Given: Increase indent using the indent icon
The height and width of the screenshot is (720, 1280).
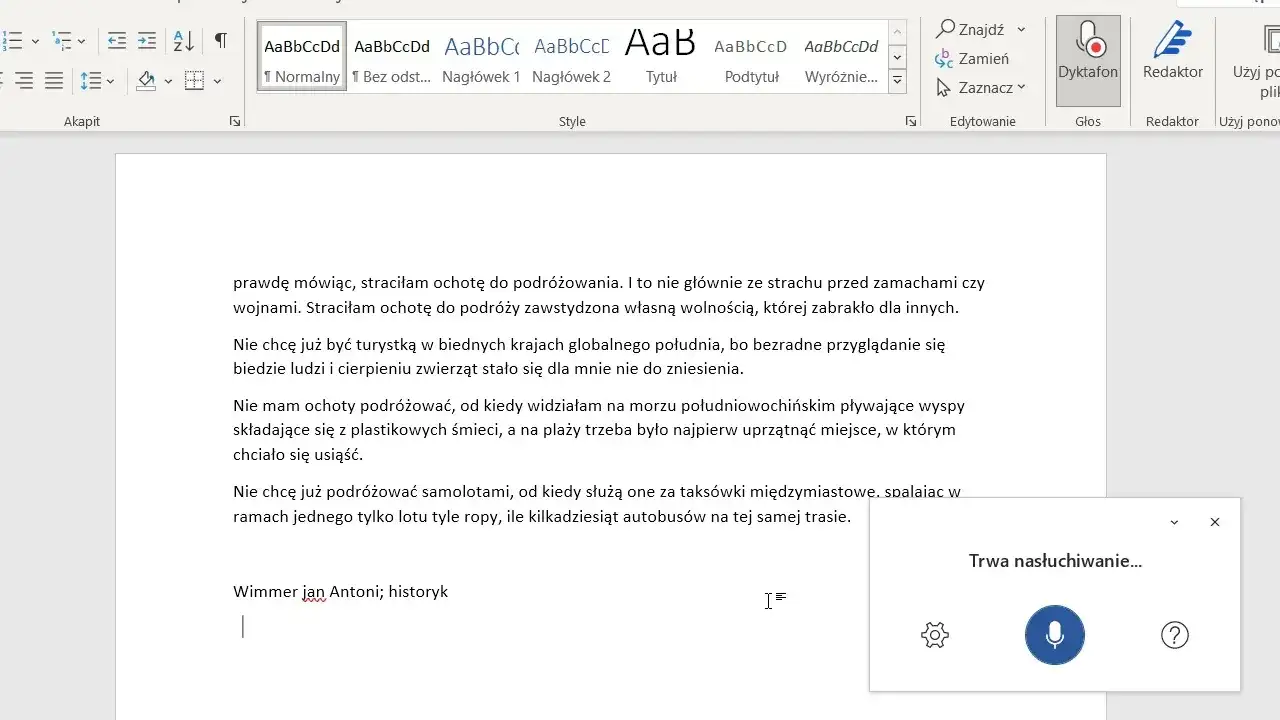Looking at the screenshot, I should tap(146, 40).
